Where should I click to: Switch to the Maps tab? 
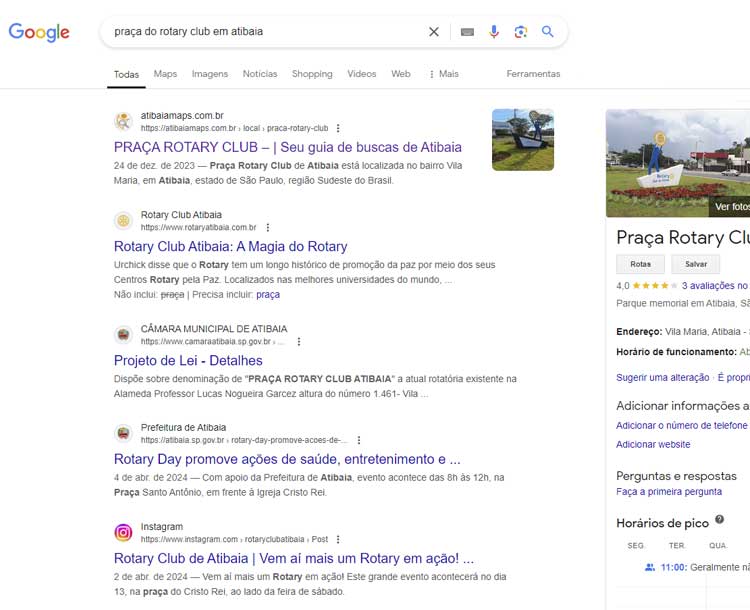point(165,74)
